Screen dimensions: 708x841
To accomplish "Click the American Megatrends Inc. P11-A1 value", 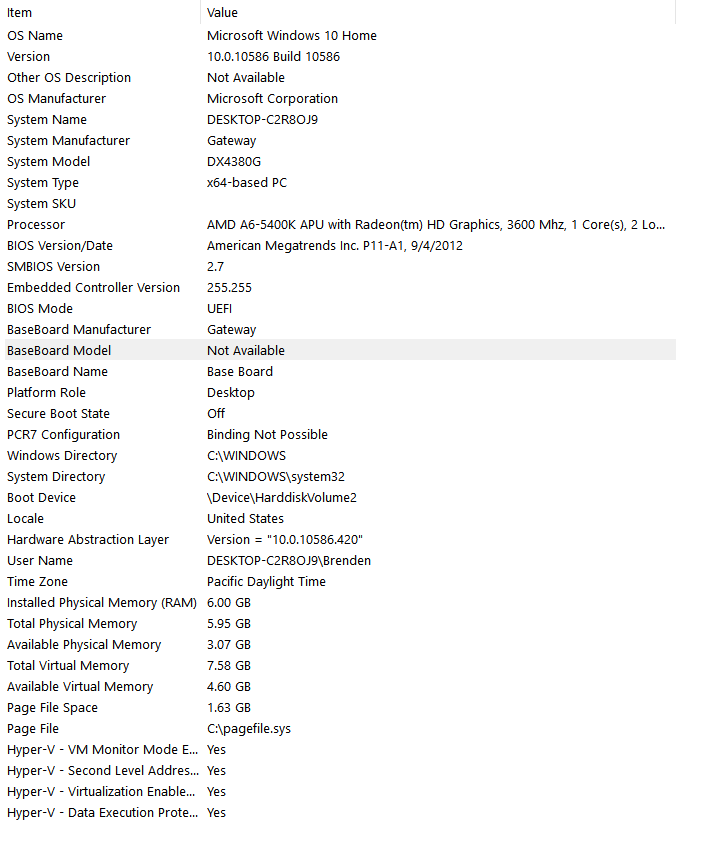I will 335,246.
